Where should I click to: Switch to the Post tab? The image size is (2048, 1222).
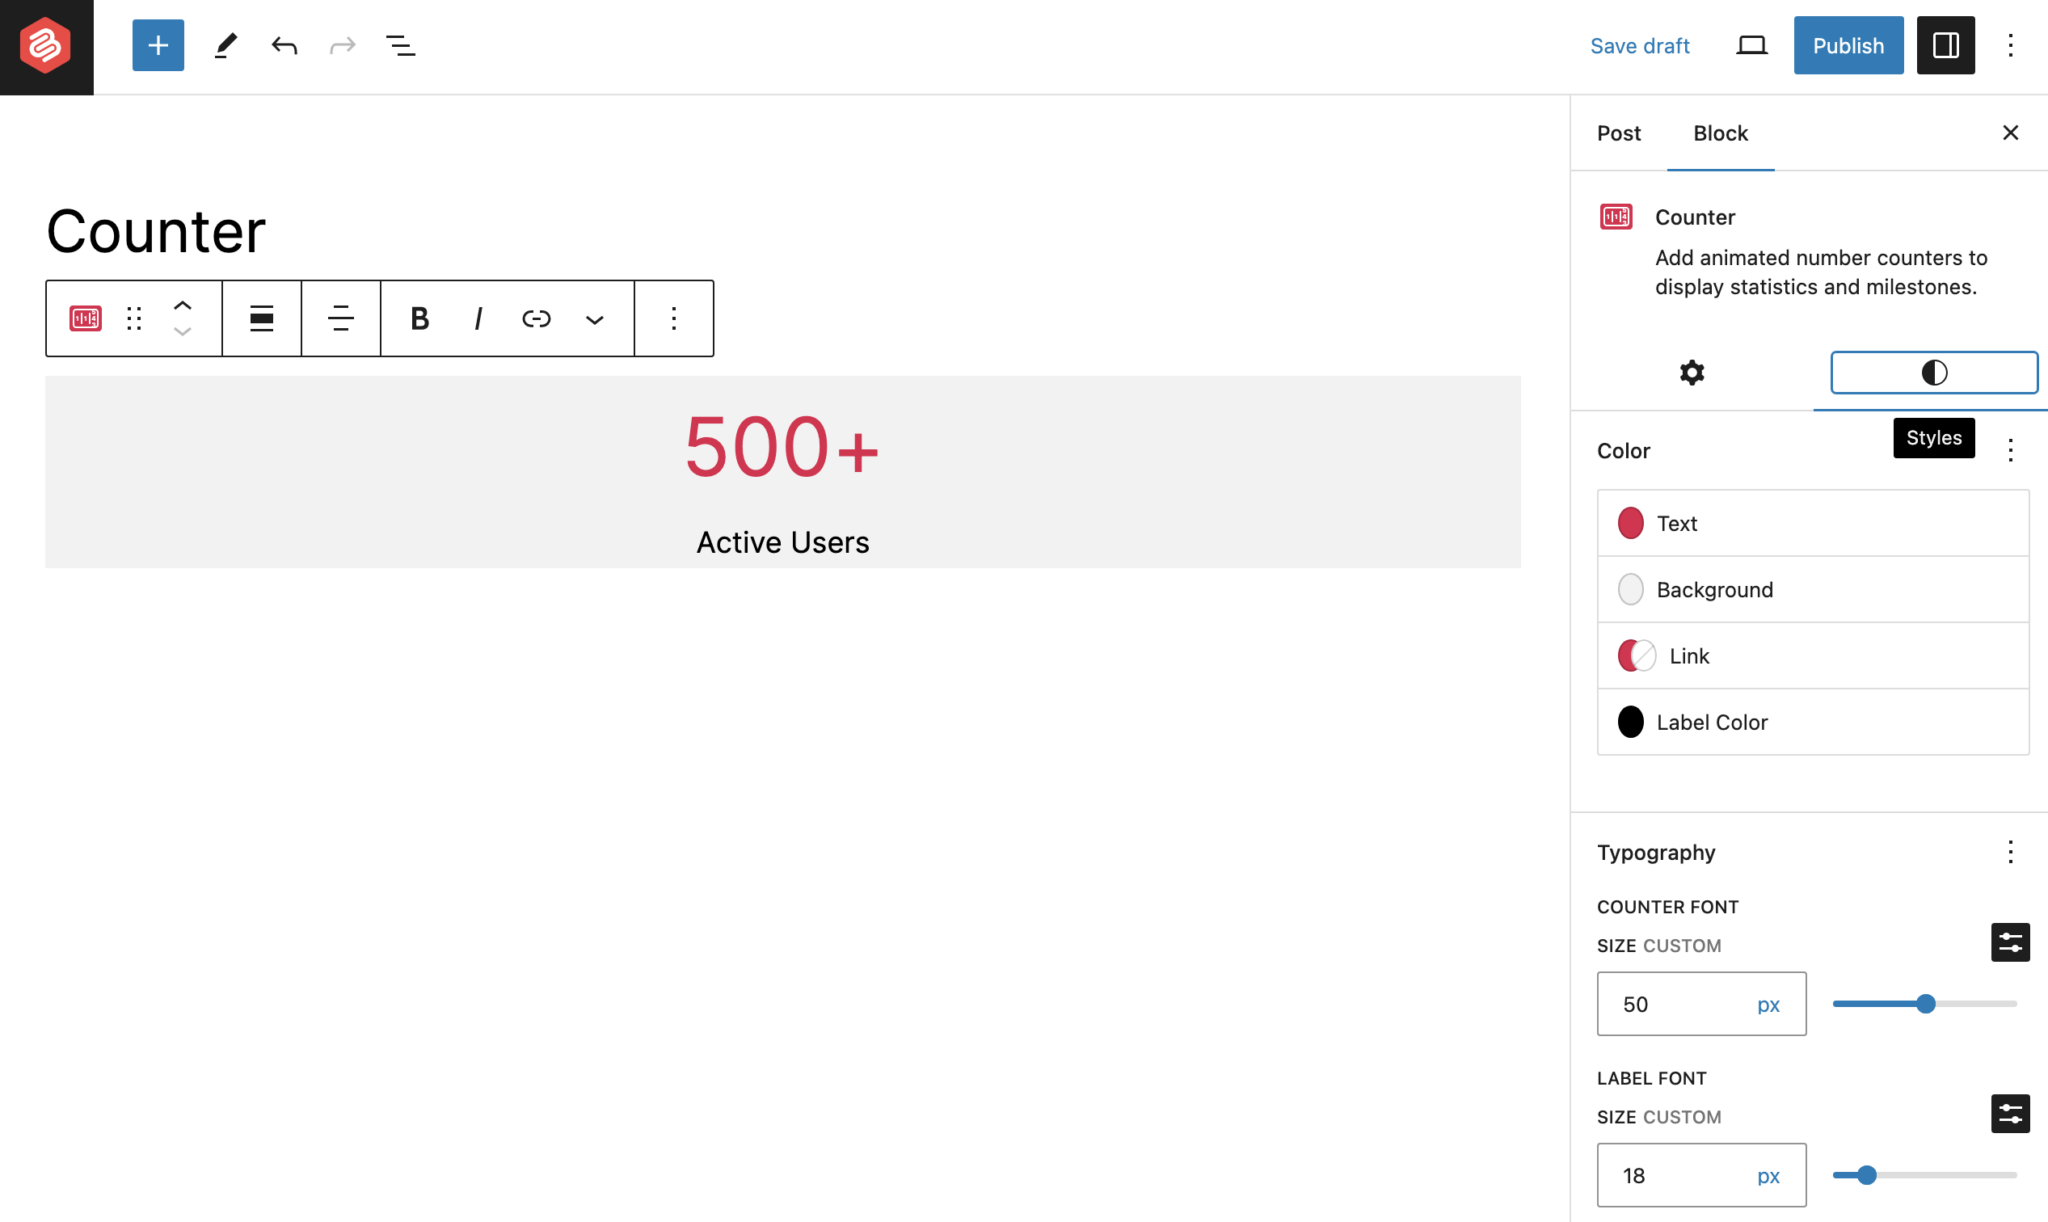[1618, 132]
